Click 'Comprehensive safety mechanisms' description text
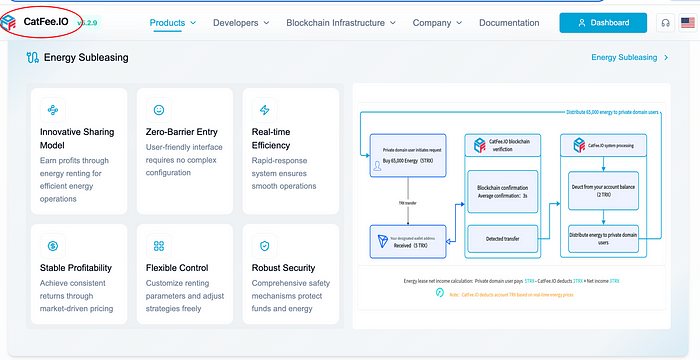The image size is (700, 360). (x=291, y=296)
